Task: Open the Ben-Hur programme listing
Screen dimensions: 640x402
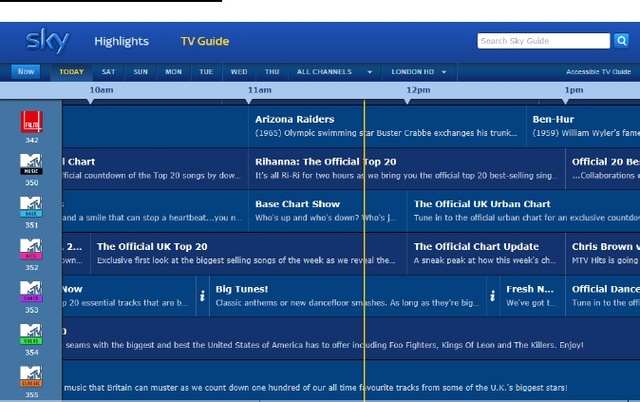Action: 583,126
